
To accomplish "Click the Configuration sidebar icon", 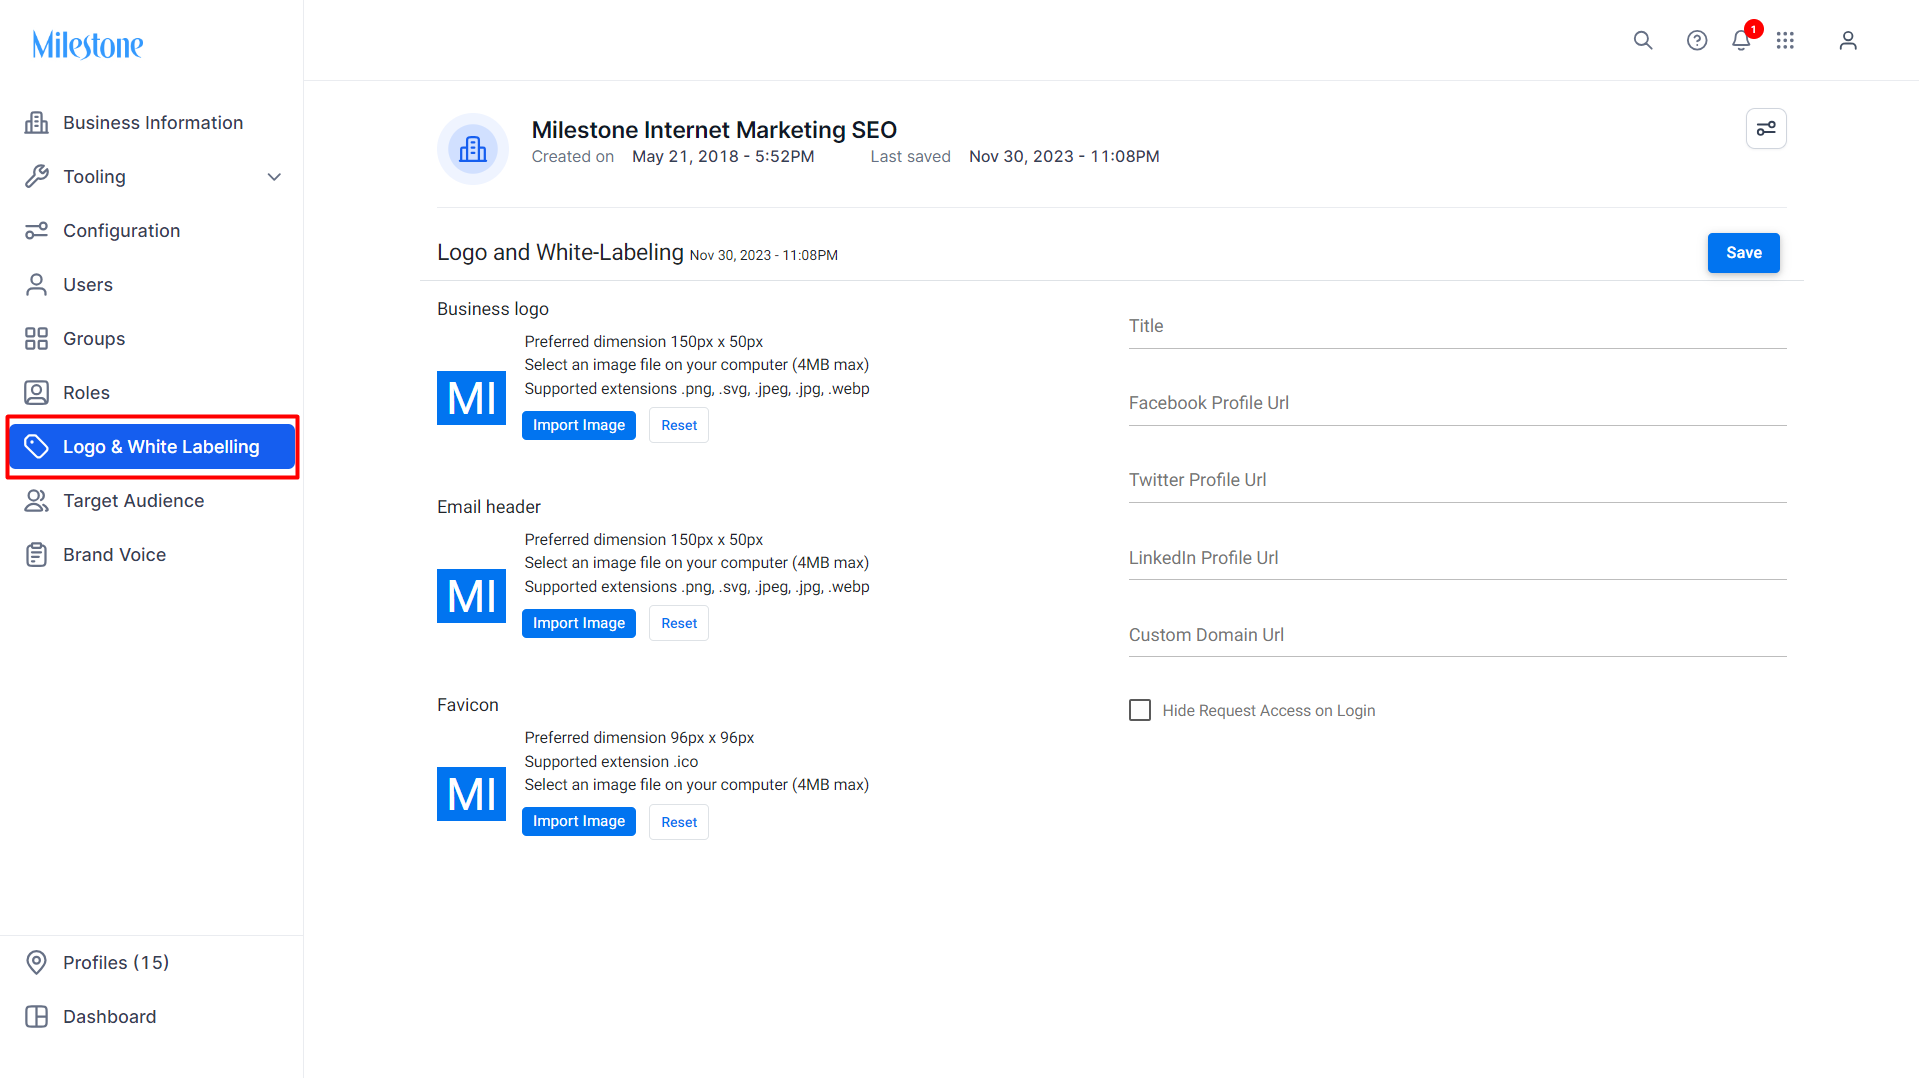I will tap(37, 231).
